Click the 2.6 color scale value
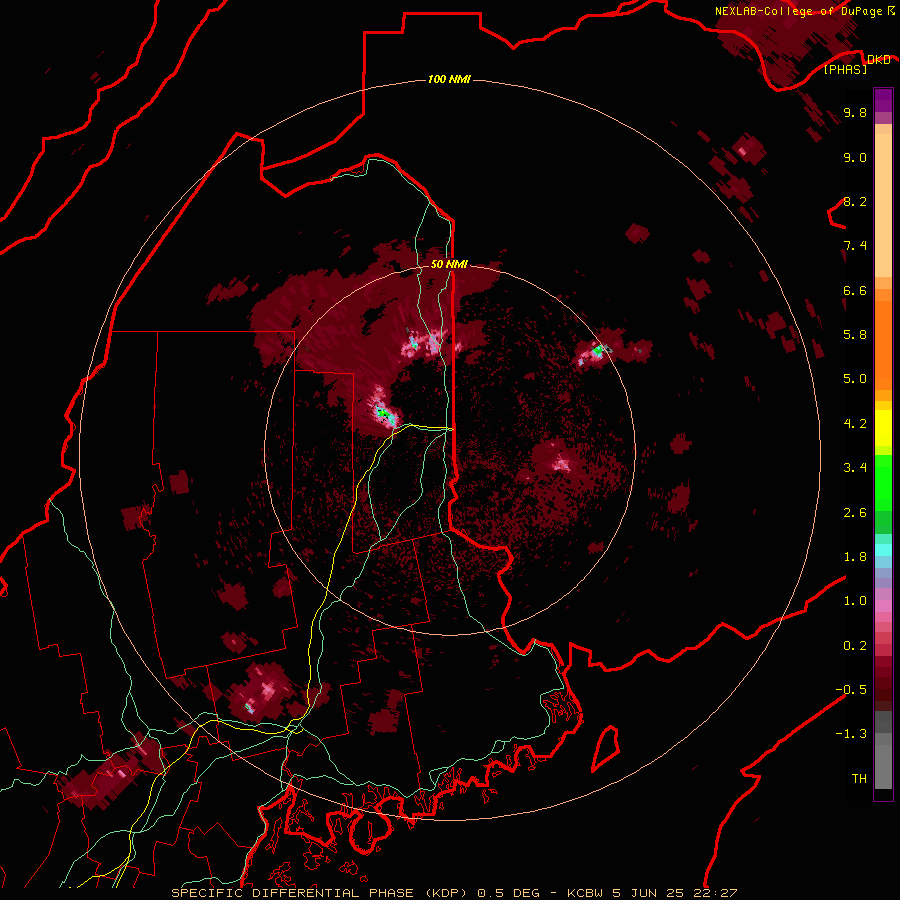This screenshot has height=900, width=900. [x=855, y=513]
